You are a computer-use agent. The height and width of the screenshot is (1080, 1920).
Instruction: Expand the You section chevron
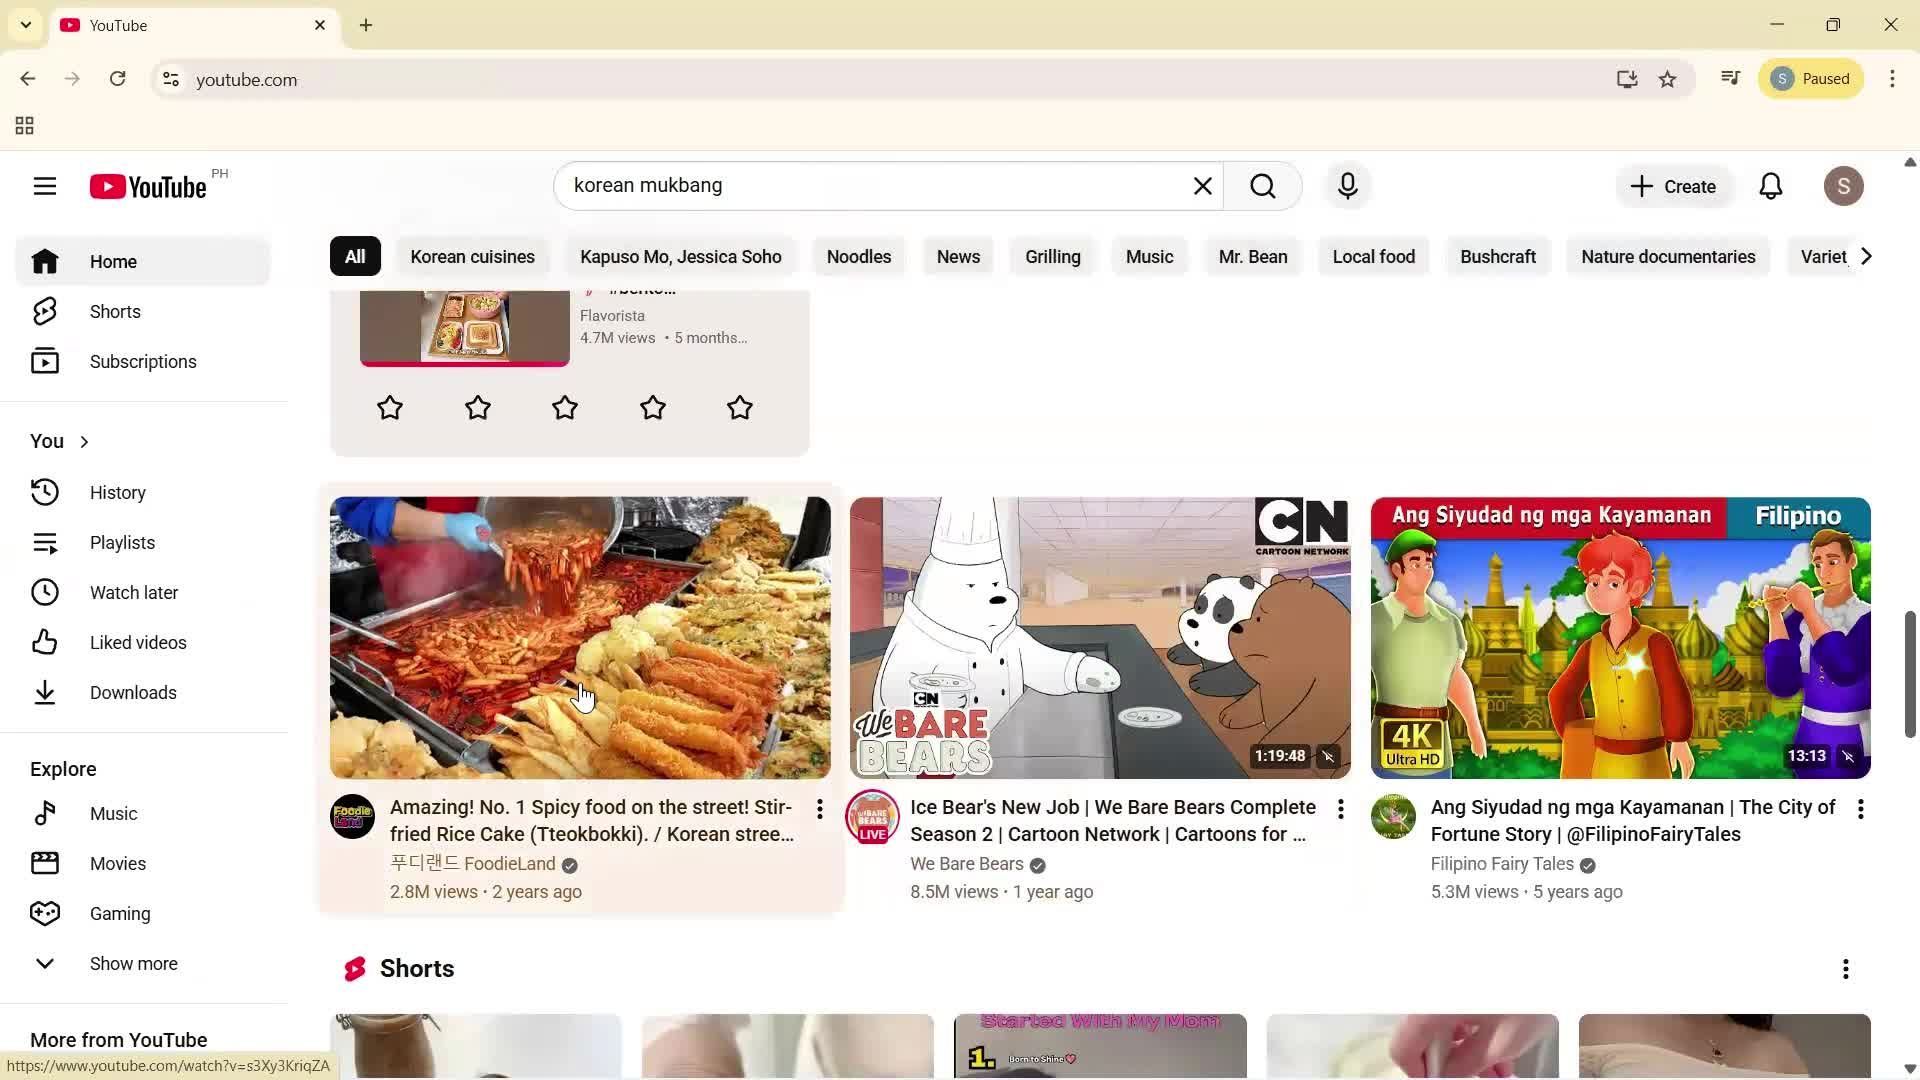[x=83, y=440]
